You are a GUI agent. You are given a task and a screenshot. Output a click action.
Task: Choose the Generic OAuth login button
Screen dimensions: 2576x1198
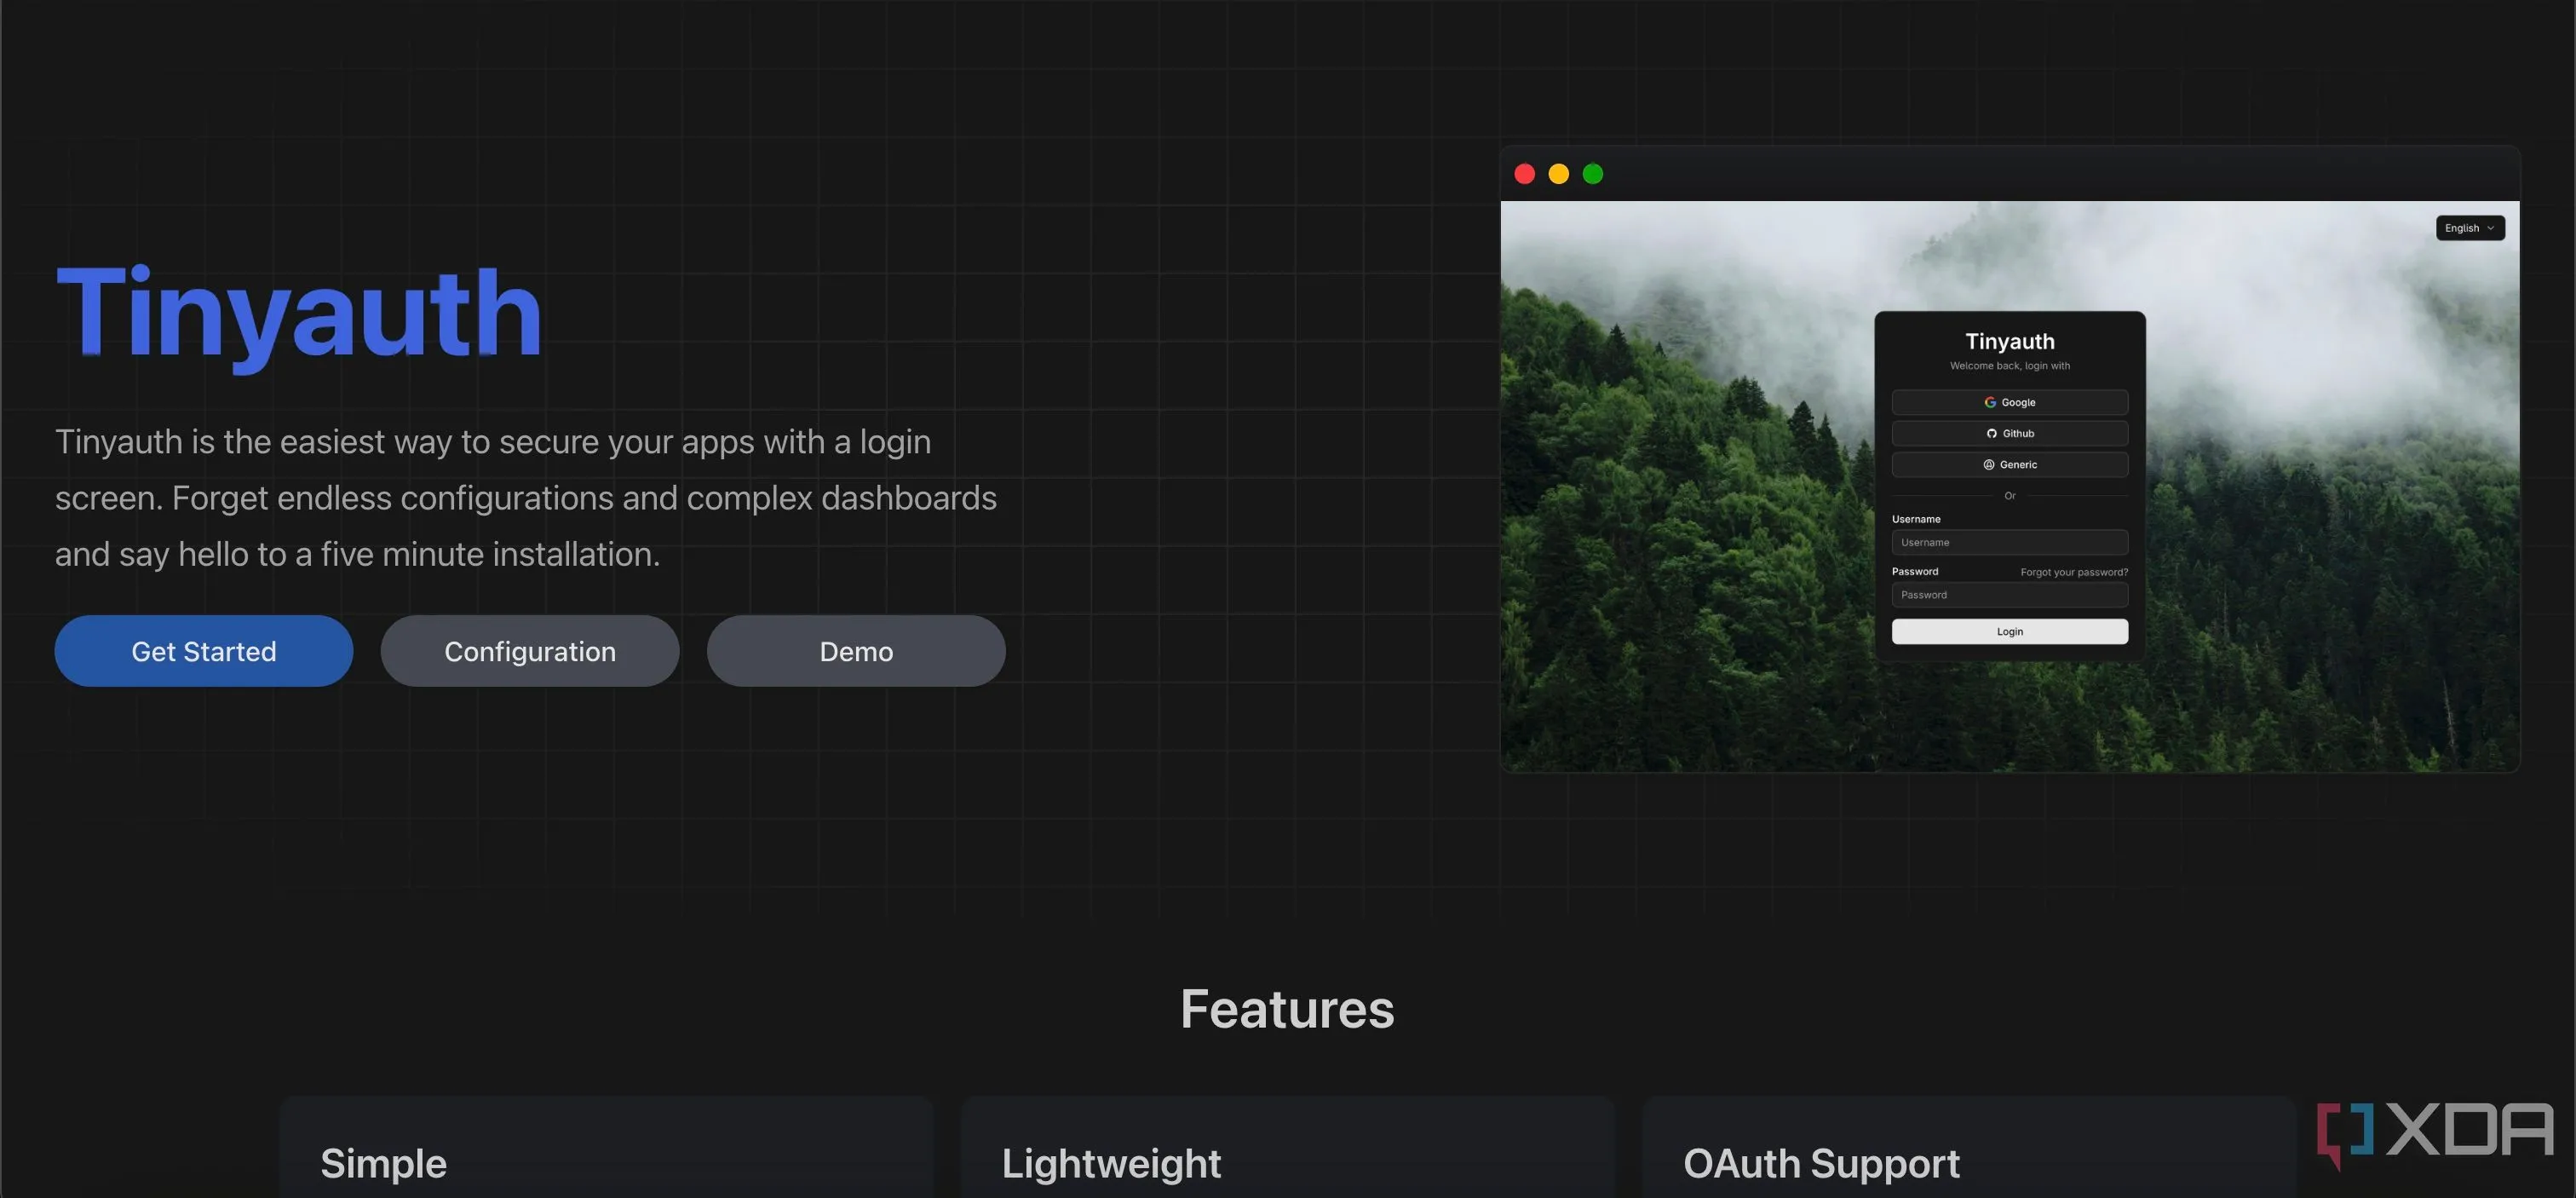click(x=2010, y=464)
